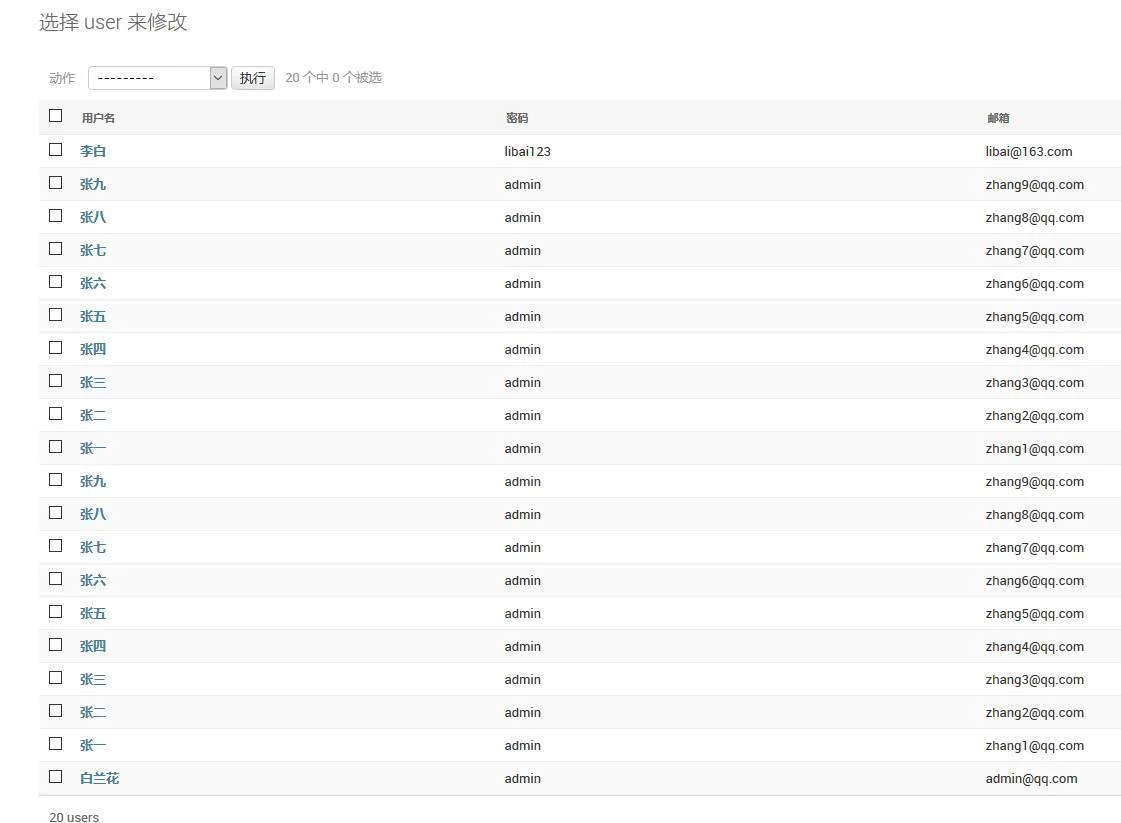The width and height of the screenshot is (1121, 823).
Task: Check the box for user 李白
Action: (55, 149)
